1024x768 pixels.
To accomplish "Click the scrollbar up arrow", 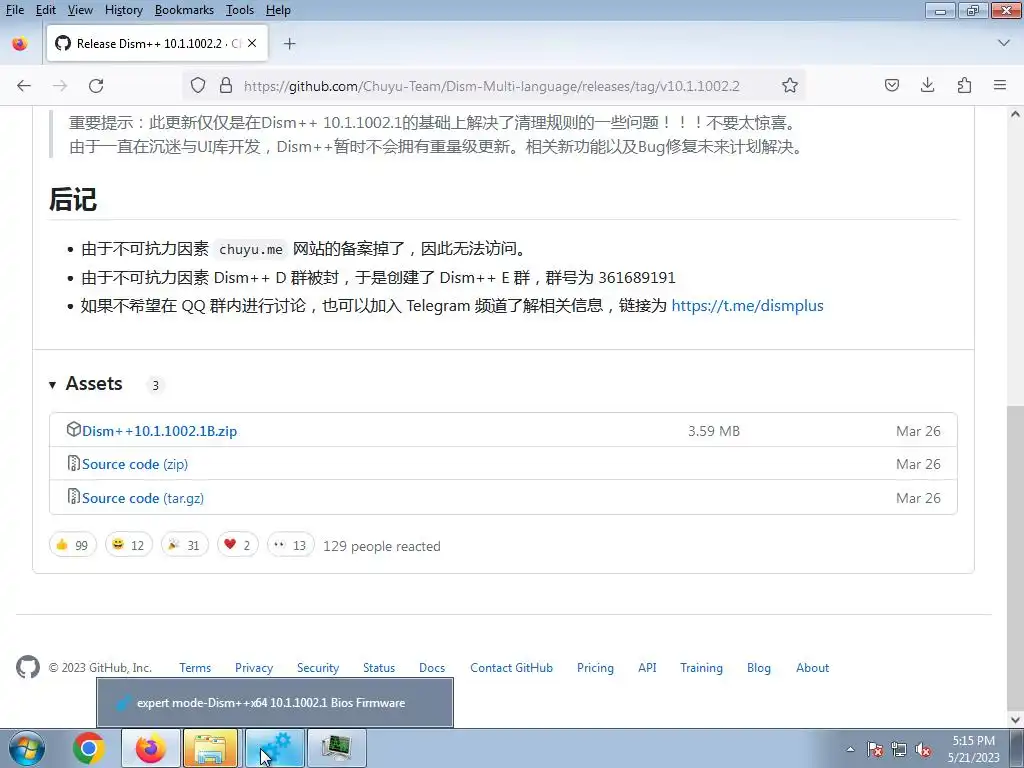I will pyautogui.click(x=1015, y=114).
